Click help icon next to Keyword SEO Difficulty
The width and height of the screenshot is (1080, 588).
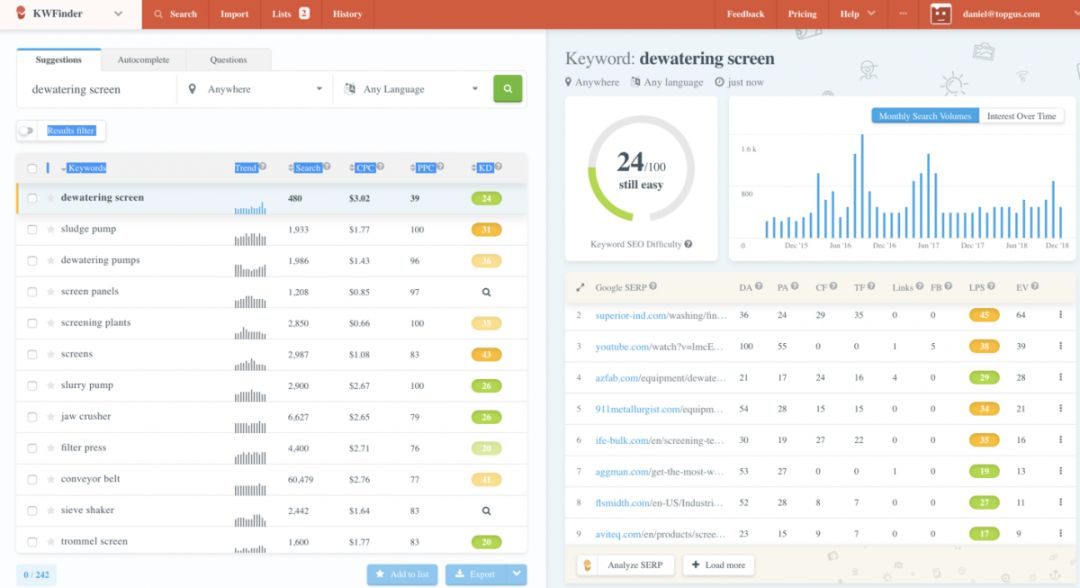coord(688,244)
